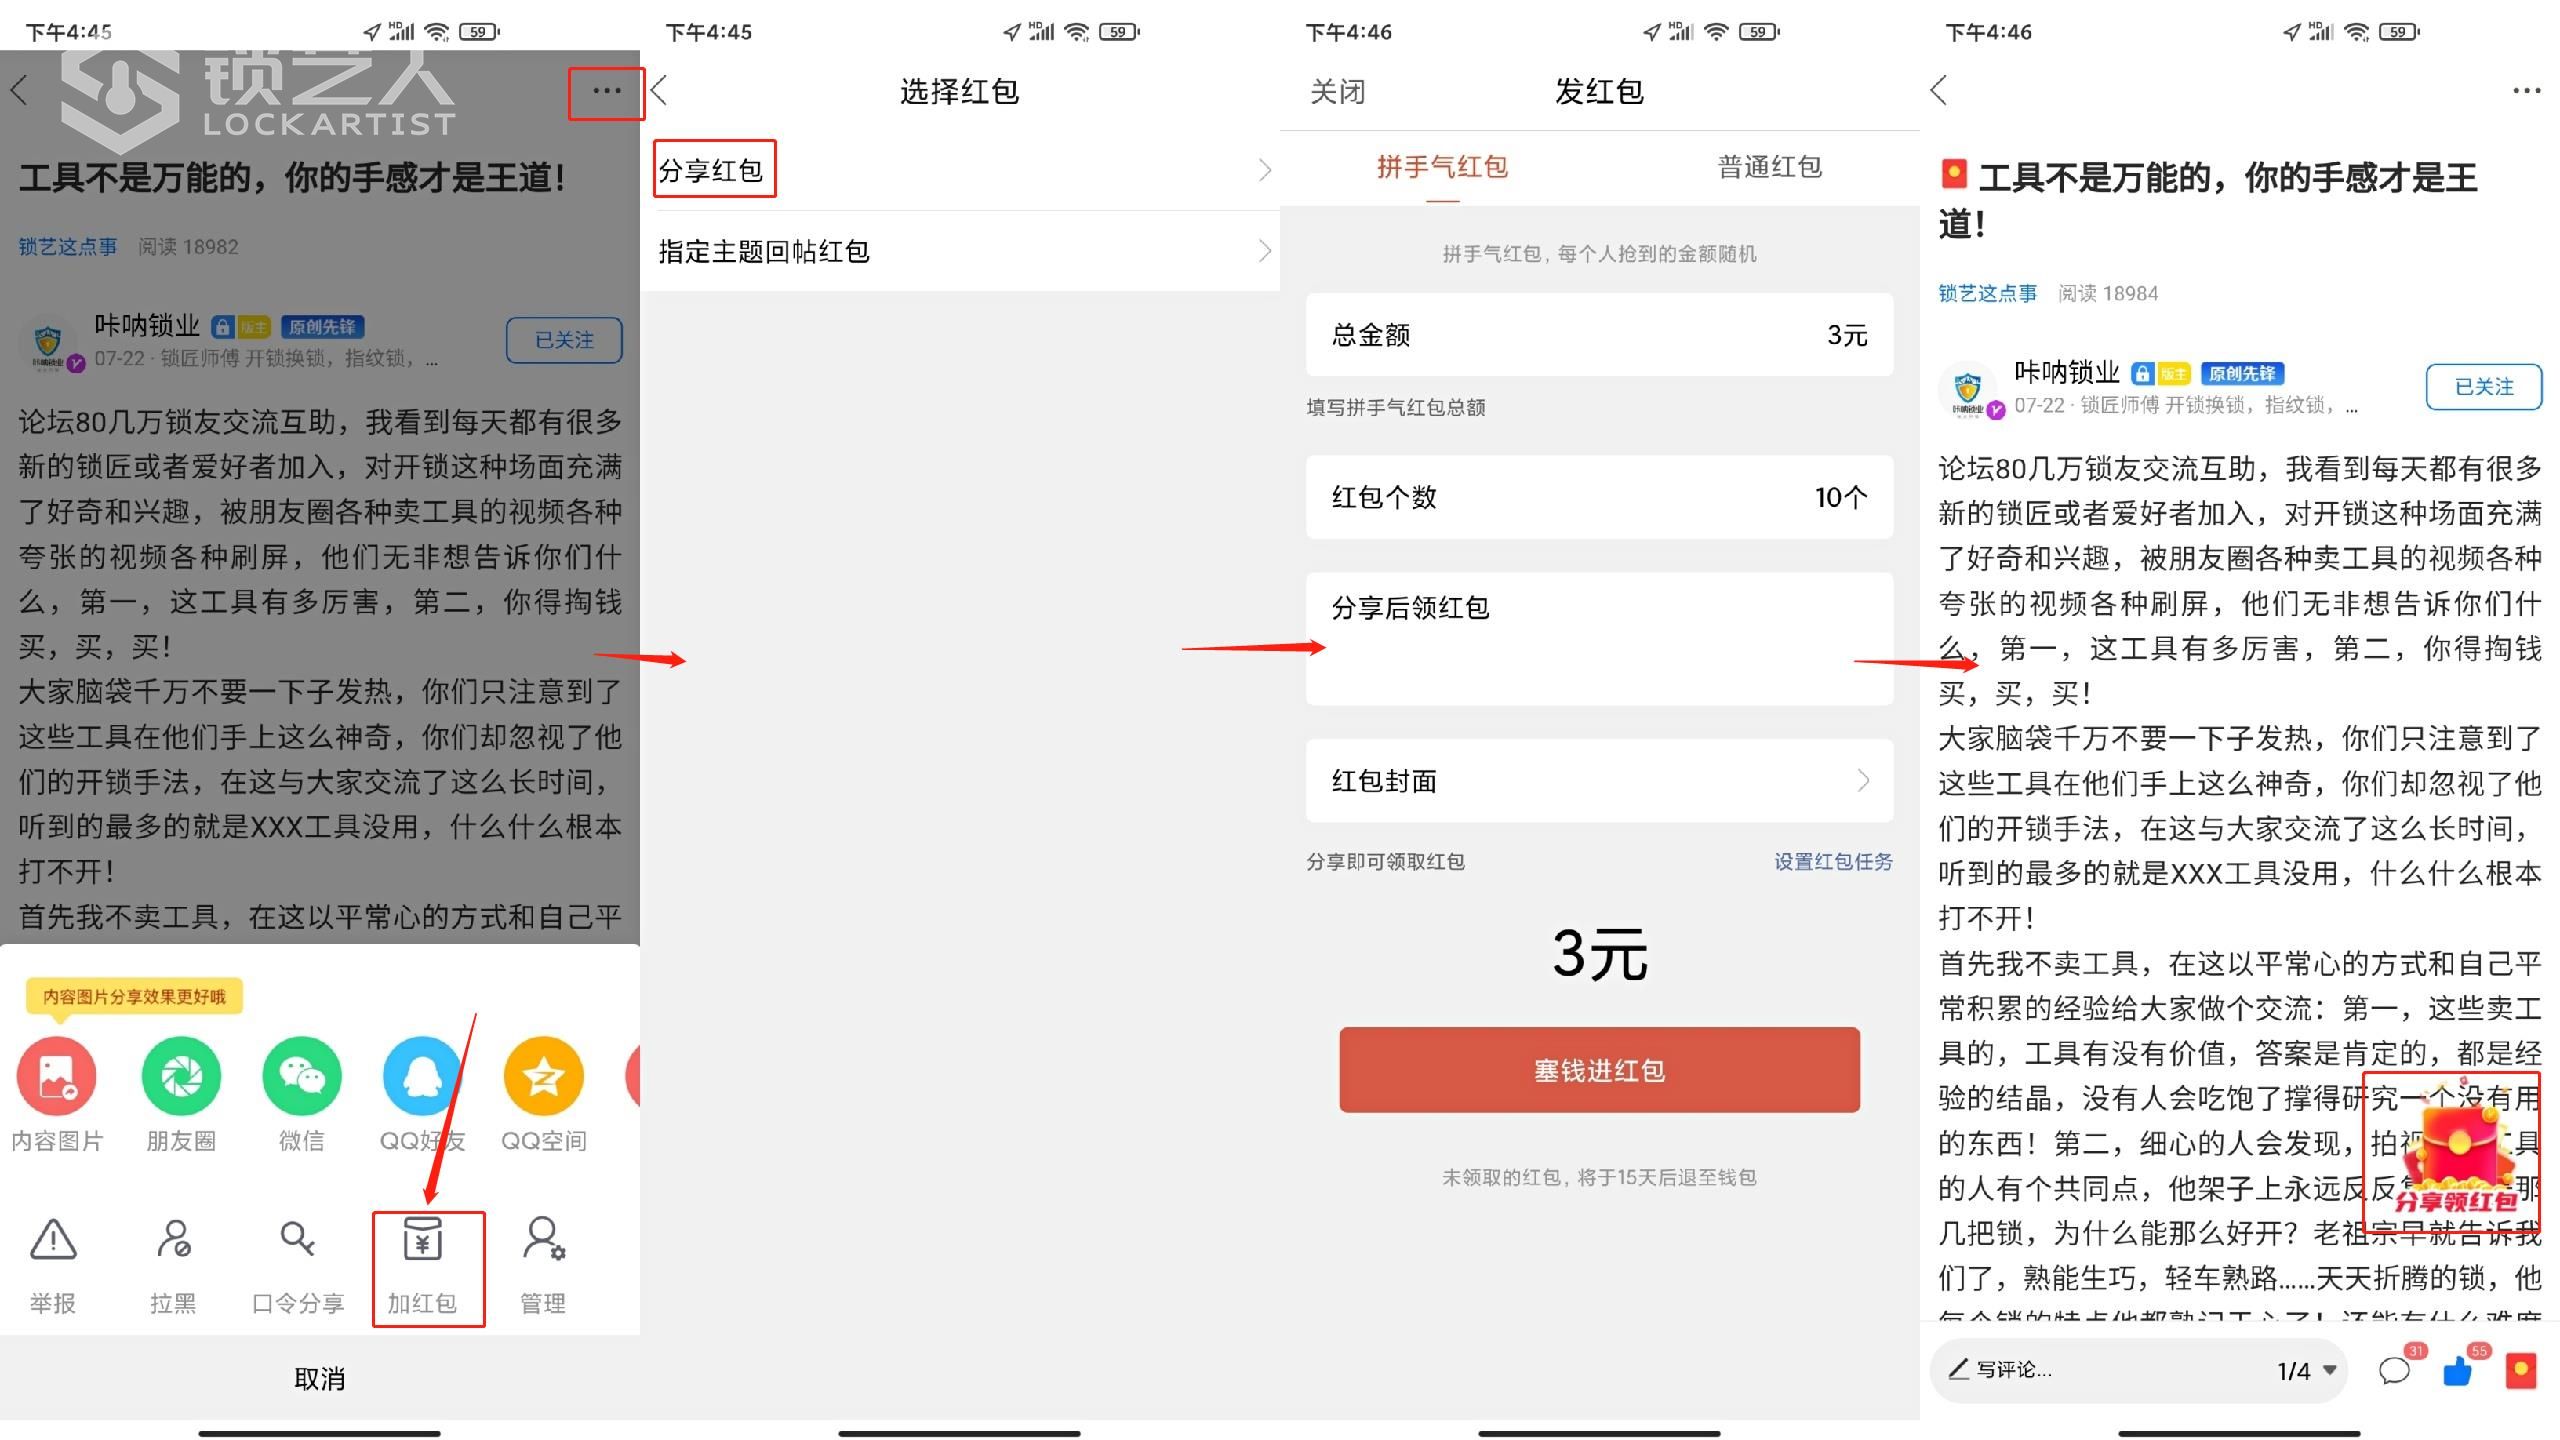Select 指定主题回帖红包 option

point(960,251)
